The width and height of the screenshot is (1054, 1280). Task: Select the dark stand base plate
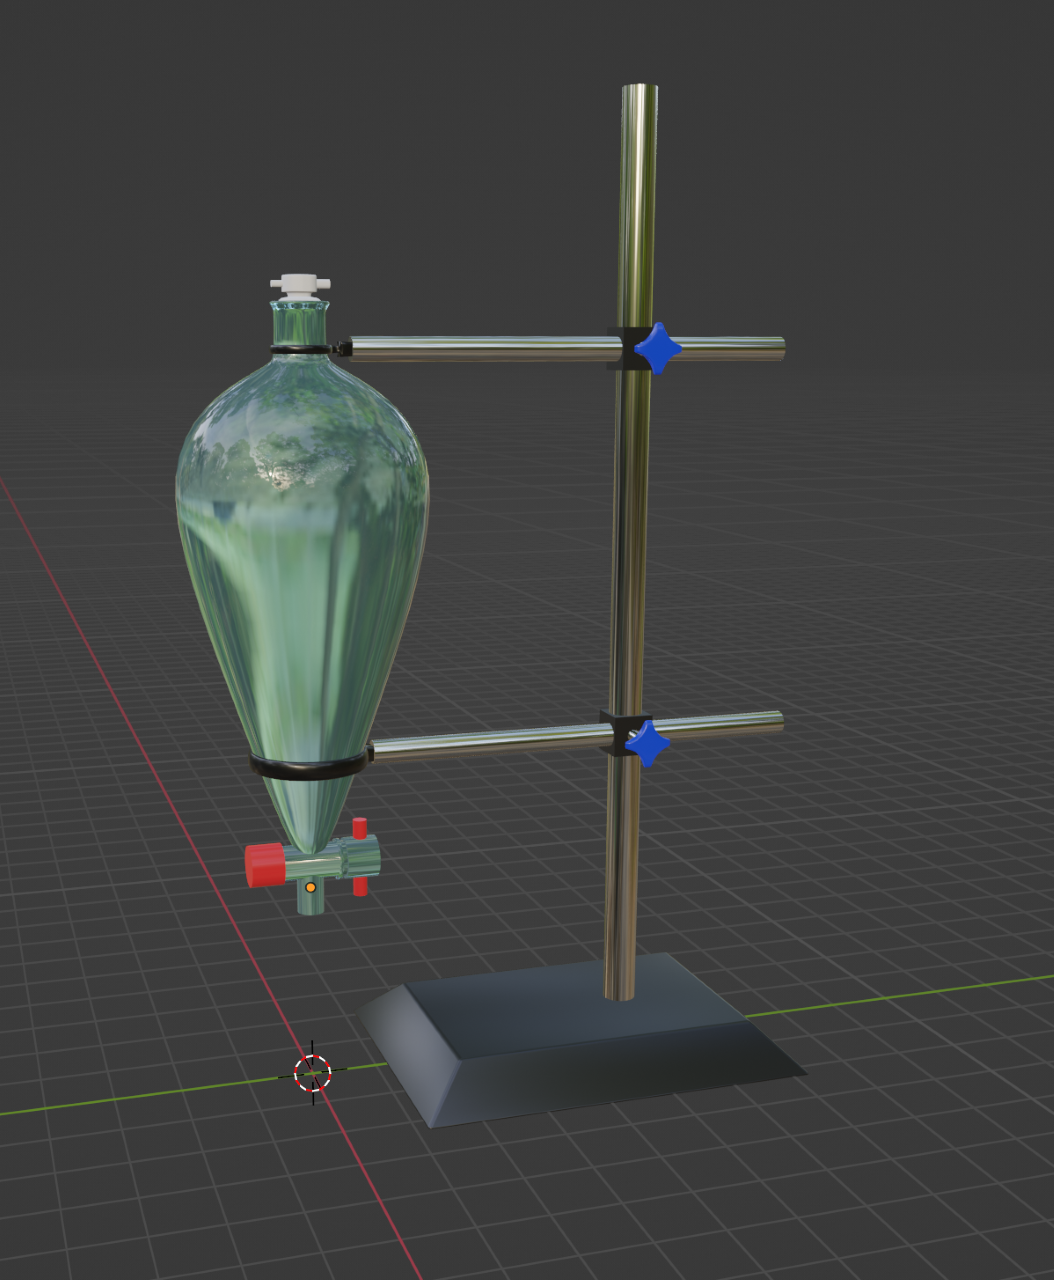tap(580, 1040)
